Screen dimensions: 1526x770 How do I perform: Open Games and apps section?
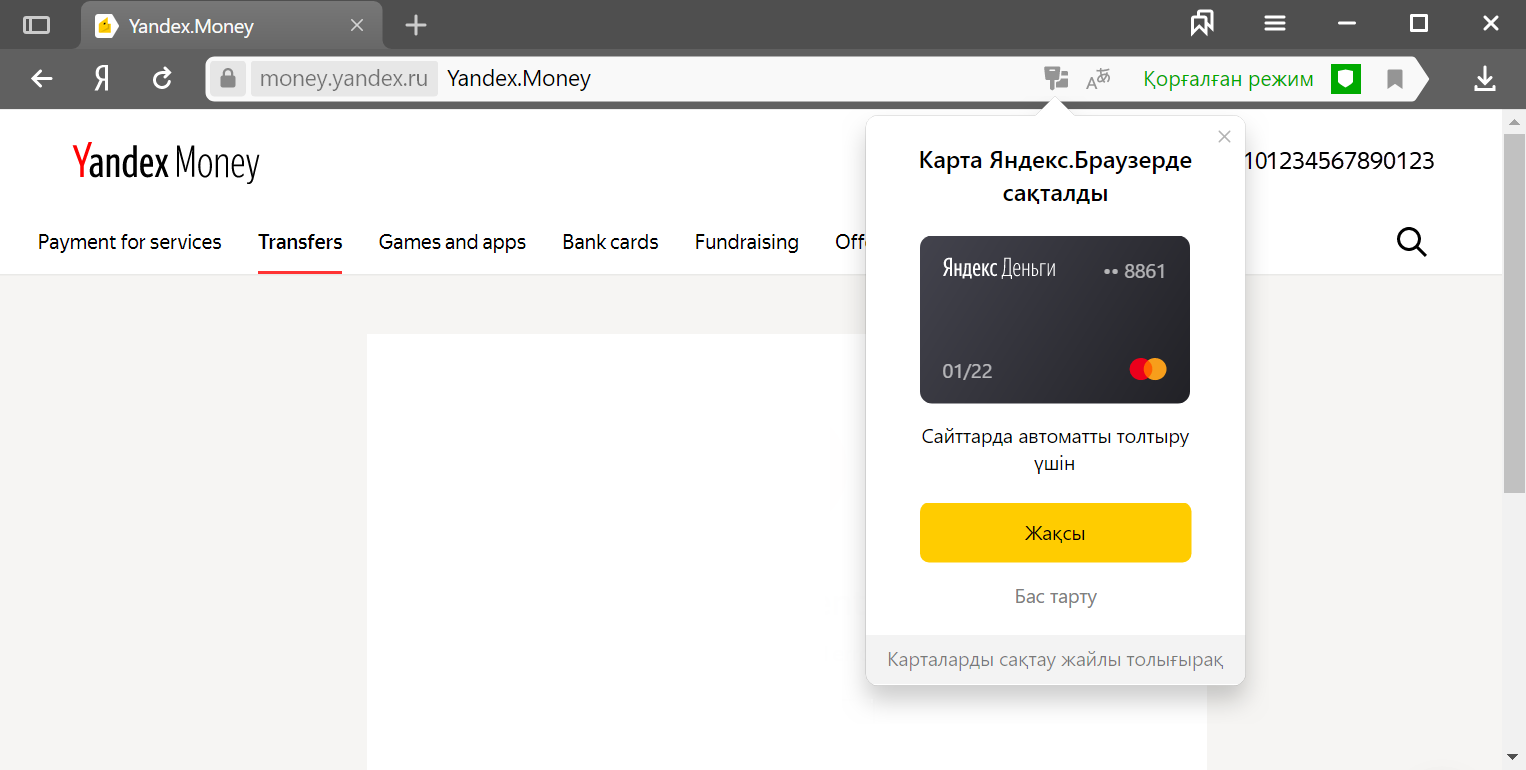click(452, 242)
